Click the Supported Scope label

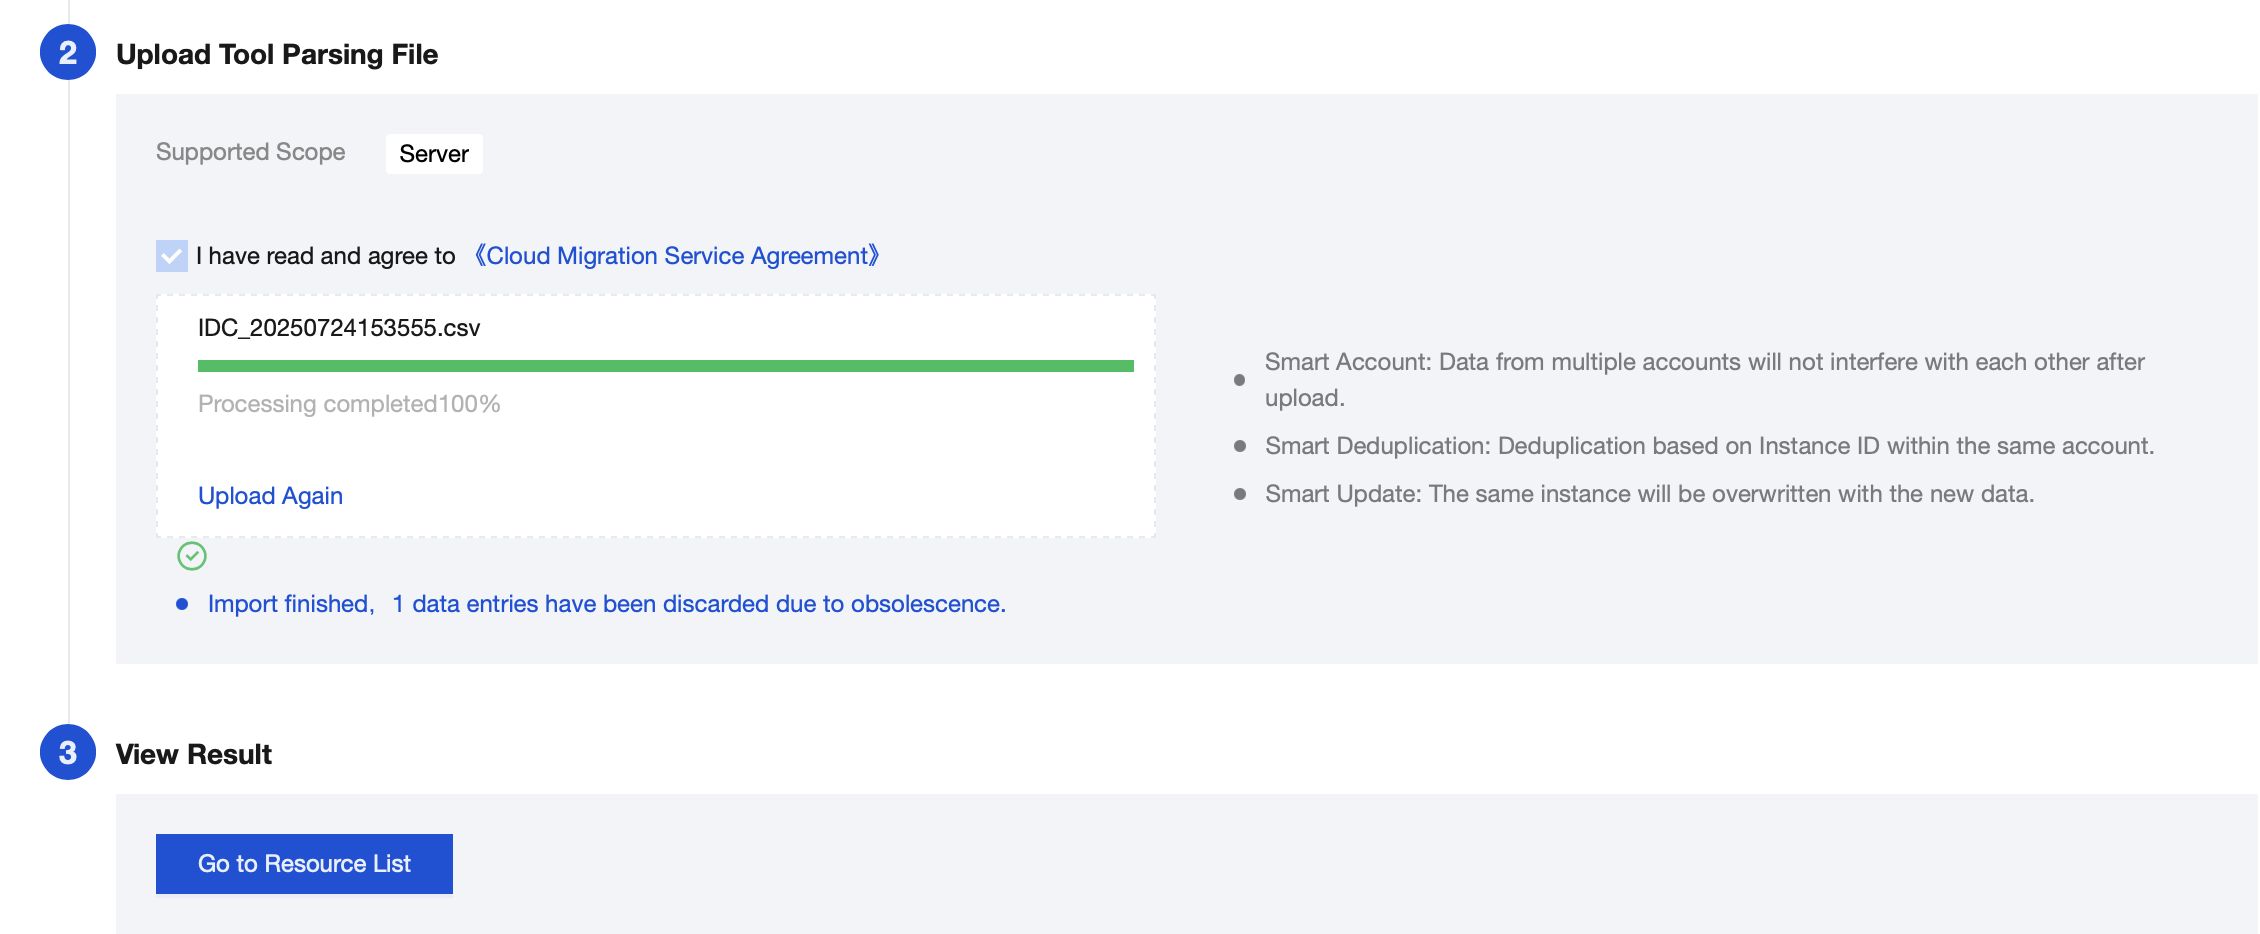click(x=250, y=152)
